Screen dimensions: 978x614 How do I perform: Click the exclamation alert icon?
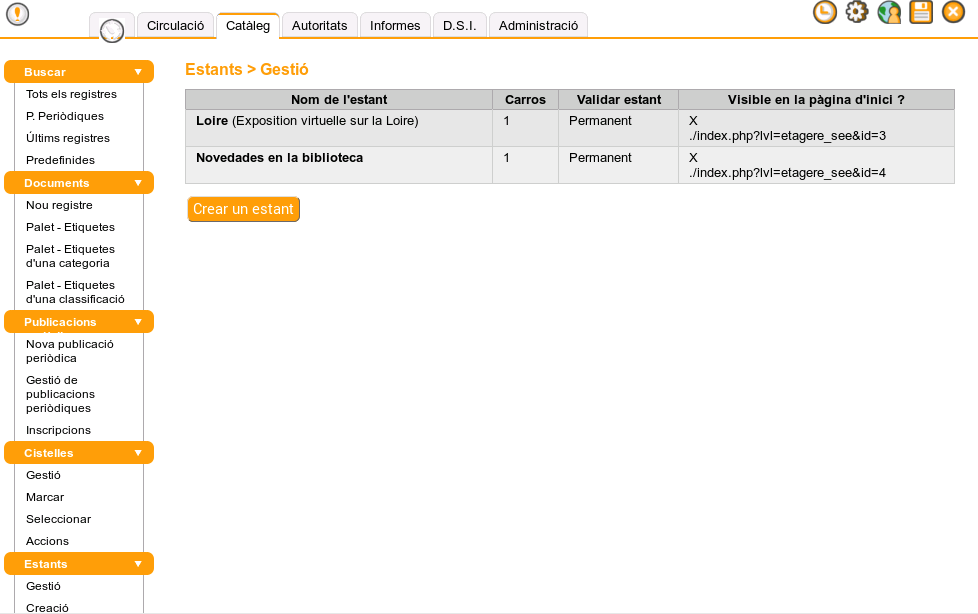(17, 14)
